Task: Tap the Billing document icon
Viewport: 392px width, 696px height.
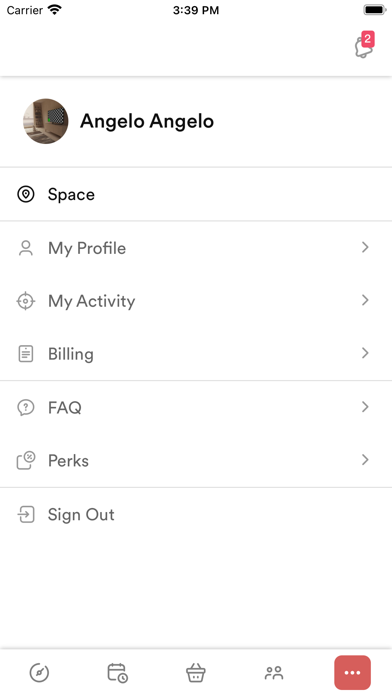Action: click(26, 354)
